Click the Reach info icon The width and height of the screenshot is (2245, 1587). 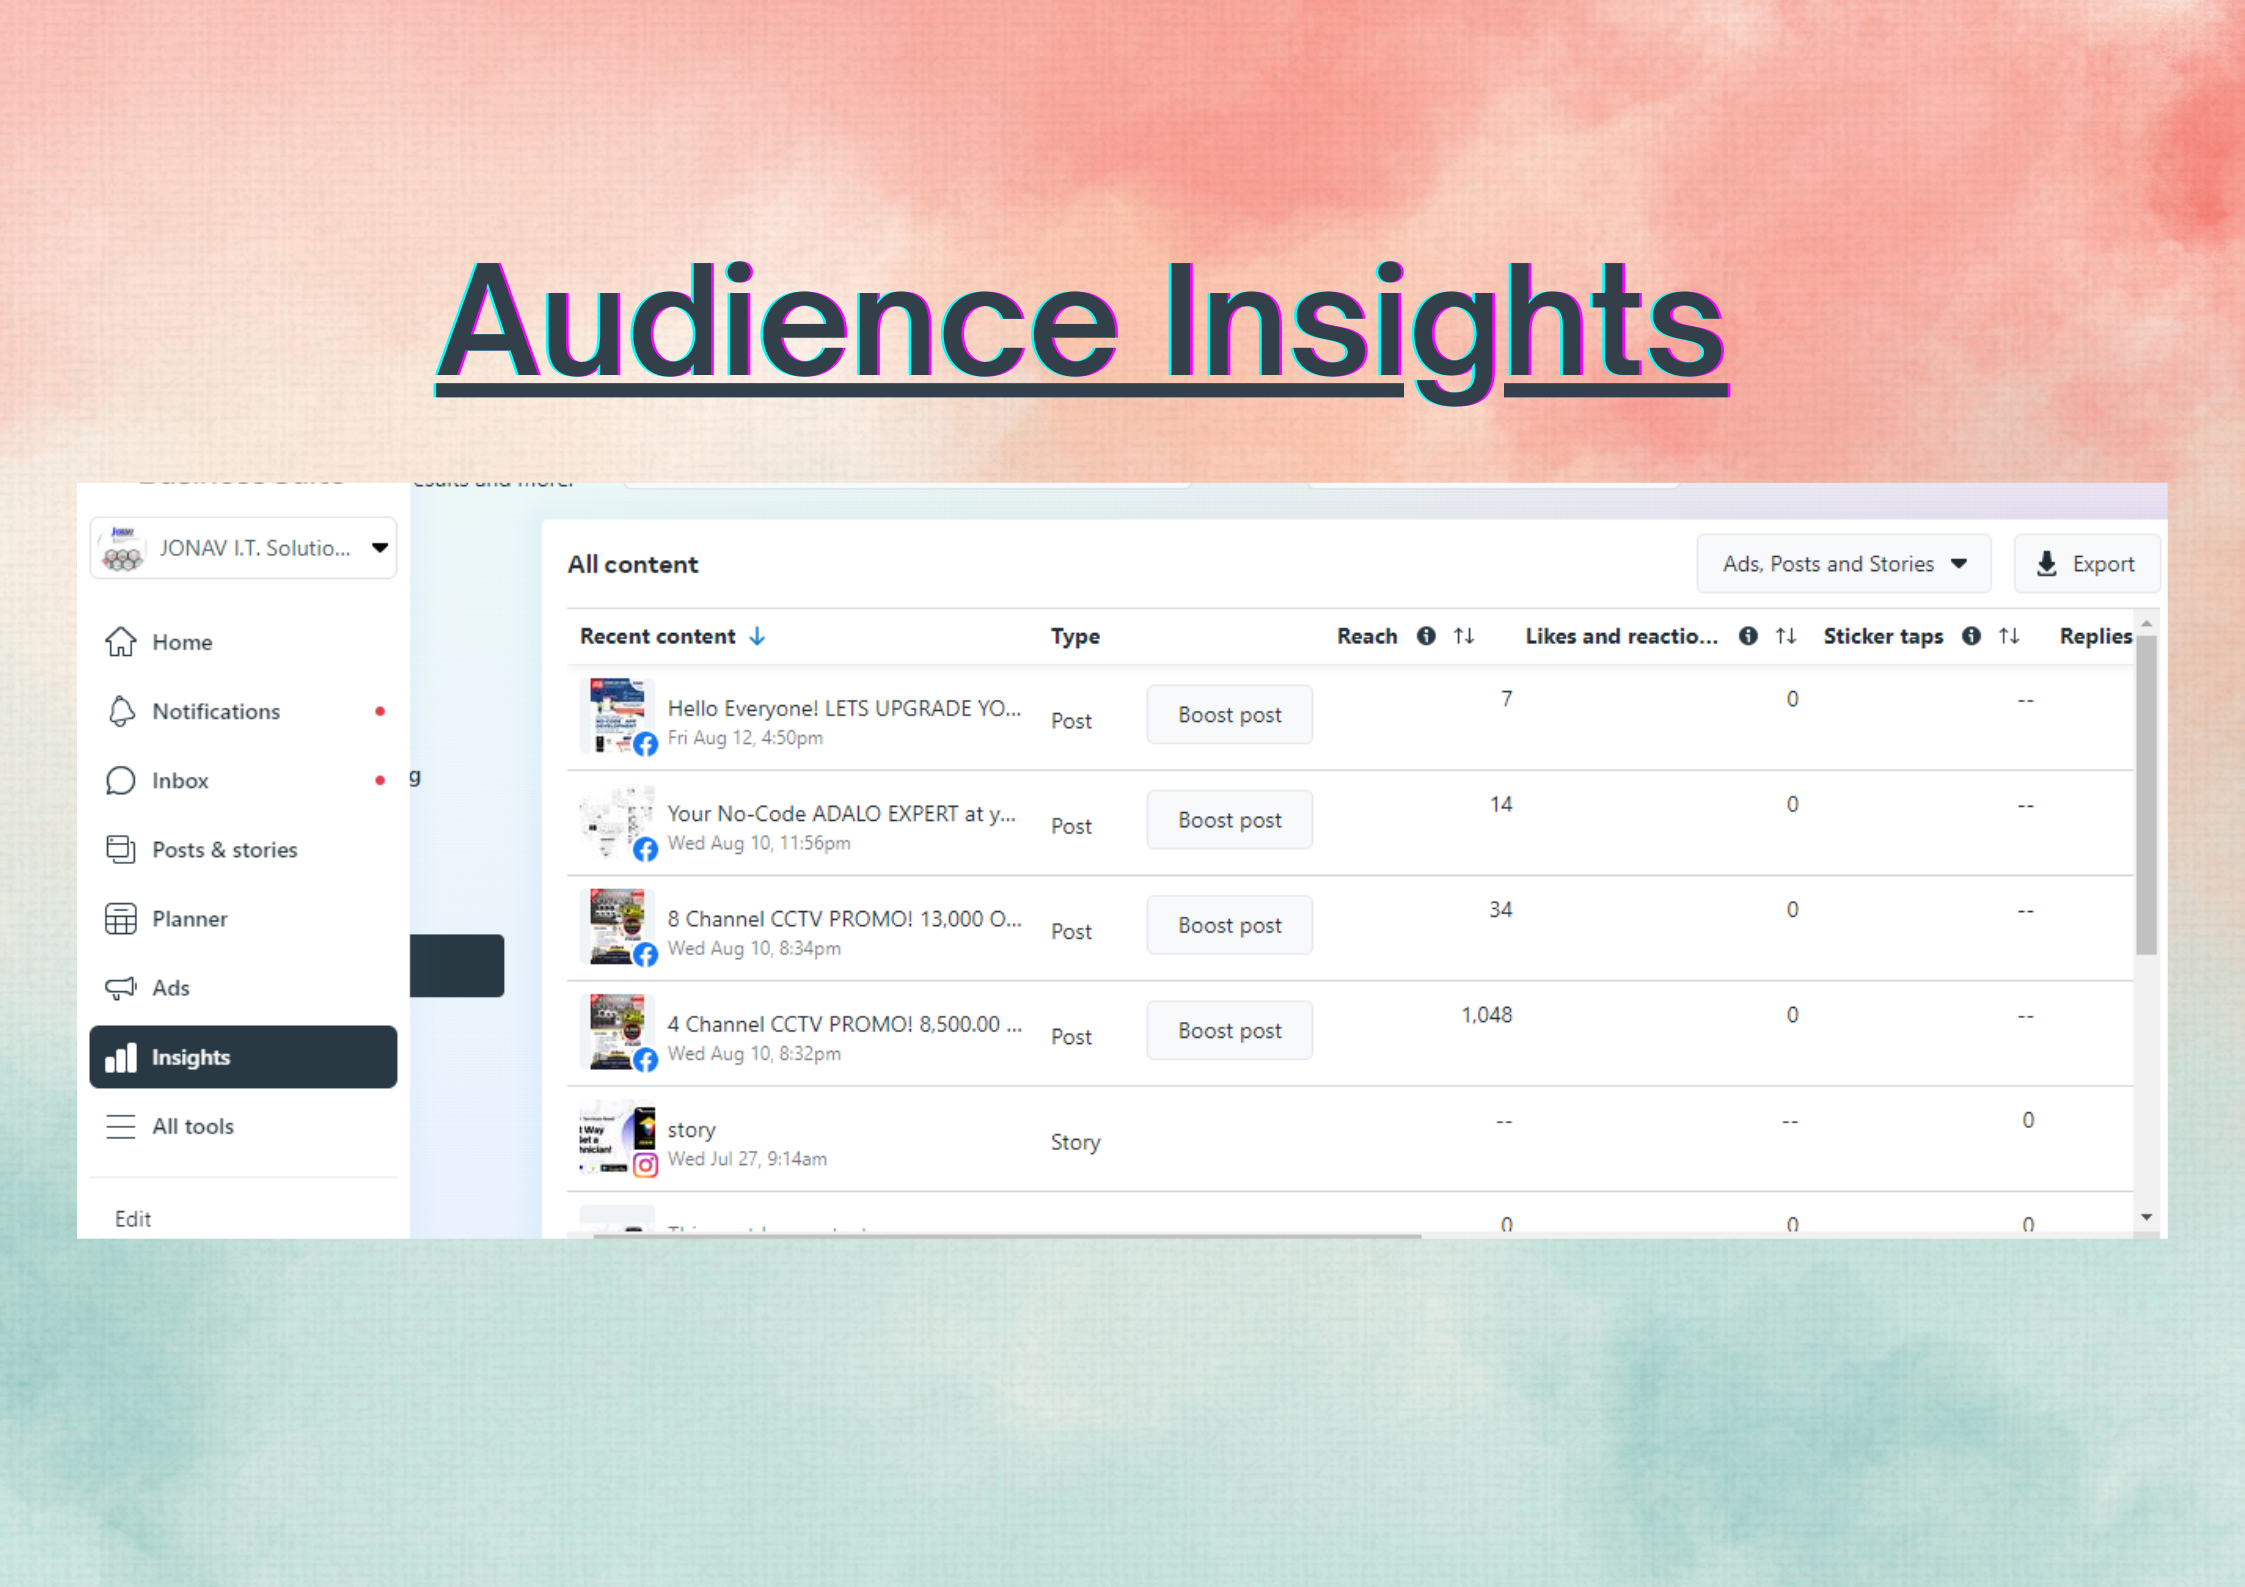pyautogui.click(x=1426, y=636)
